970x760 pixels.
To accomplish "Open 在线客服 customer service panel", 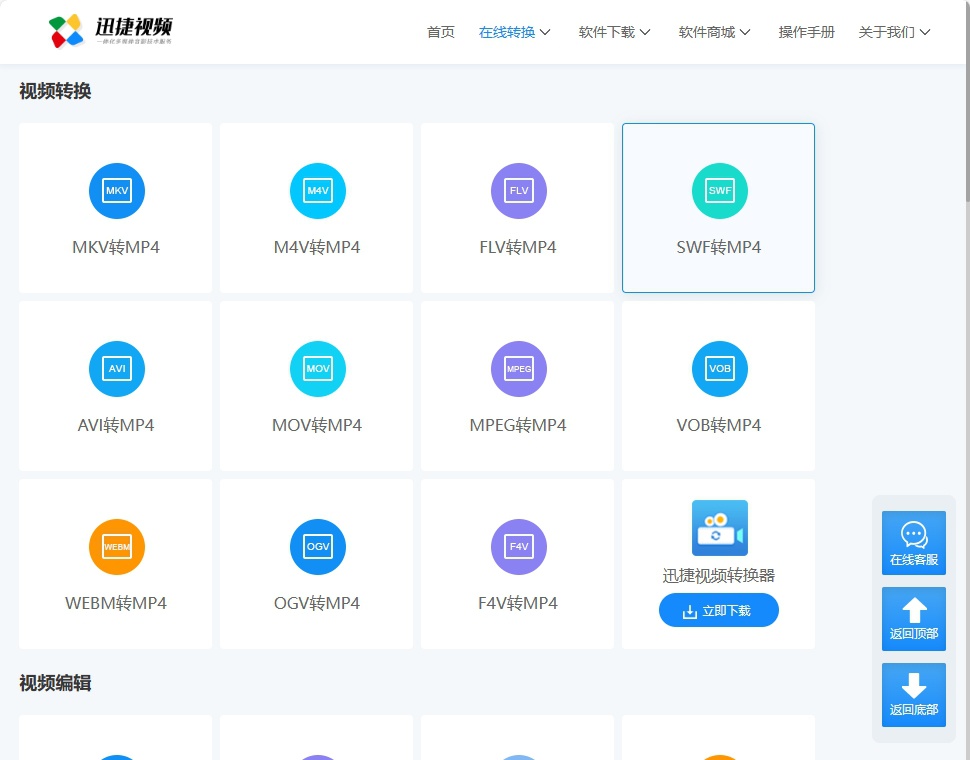I will pos(913,543).
